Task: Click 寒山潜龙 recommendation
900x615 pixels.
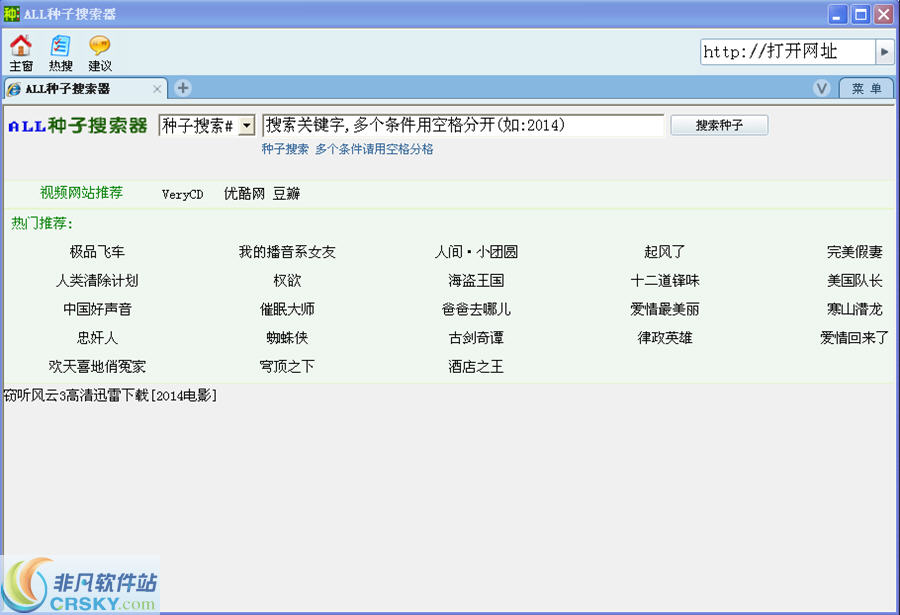Action: click(x=854, y=309)
